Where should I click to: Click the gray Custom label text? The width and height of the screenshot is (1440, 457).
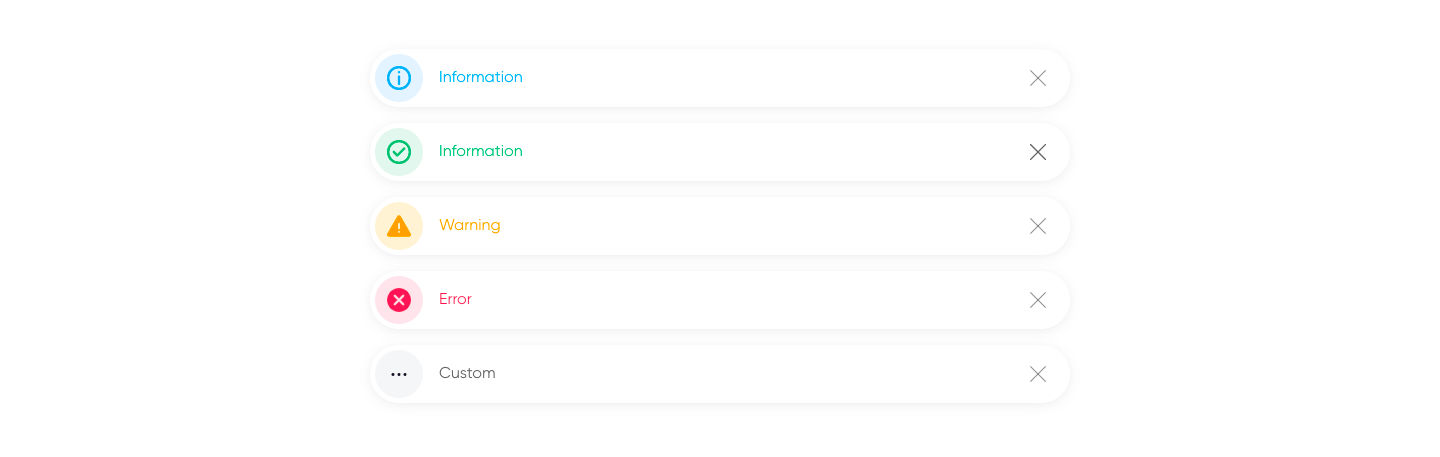coord(467,373)
